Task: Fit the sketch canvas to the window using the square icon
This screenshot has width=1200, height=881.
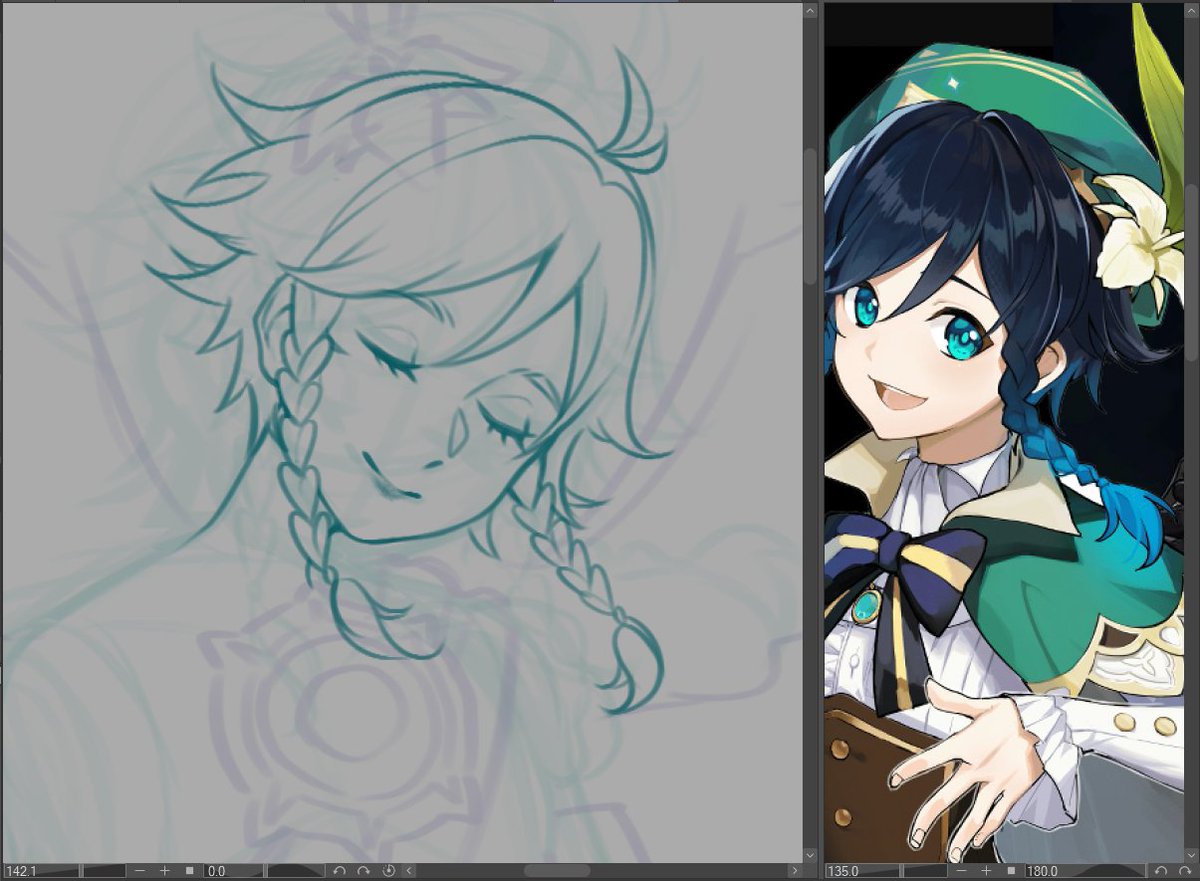Action: coord(190,871)
